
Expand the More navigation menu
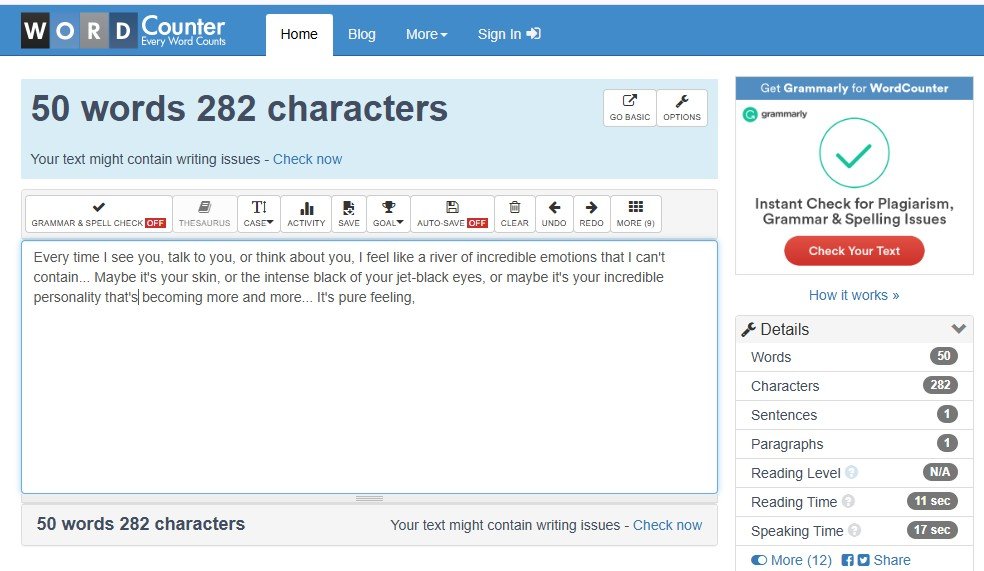point(426,35)
